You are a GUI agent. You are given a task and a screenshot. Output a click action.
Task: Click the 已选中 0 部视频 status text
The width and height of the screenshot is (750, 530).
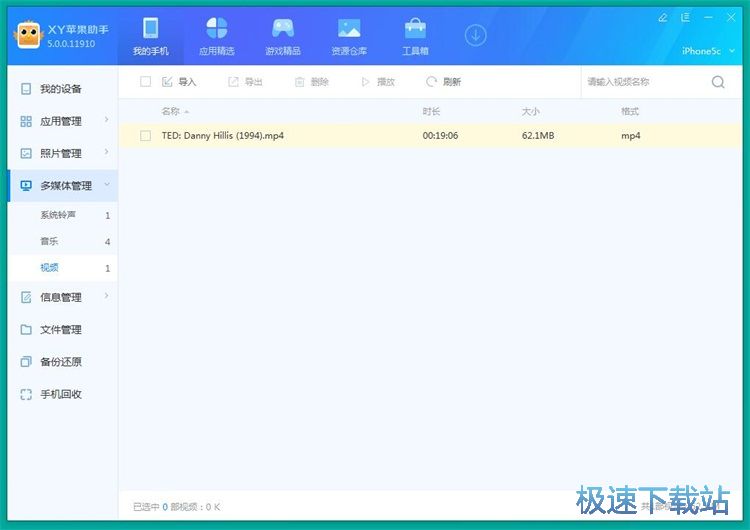point(176,507)
